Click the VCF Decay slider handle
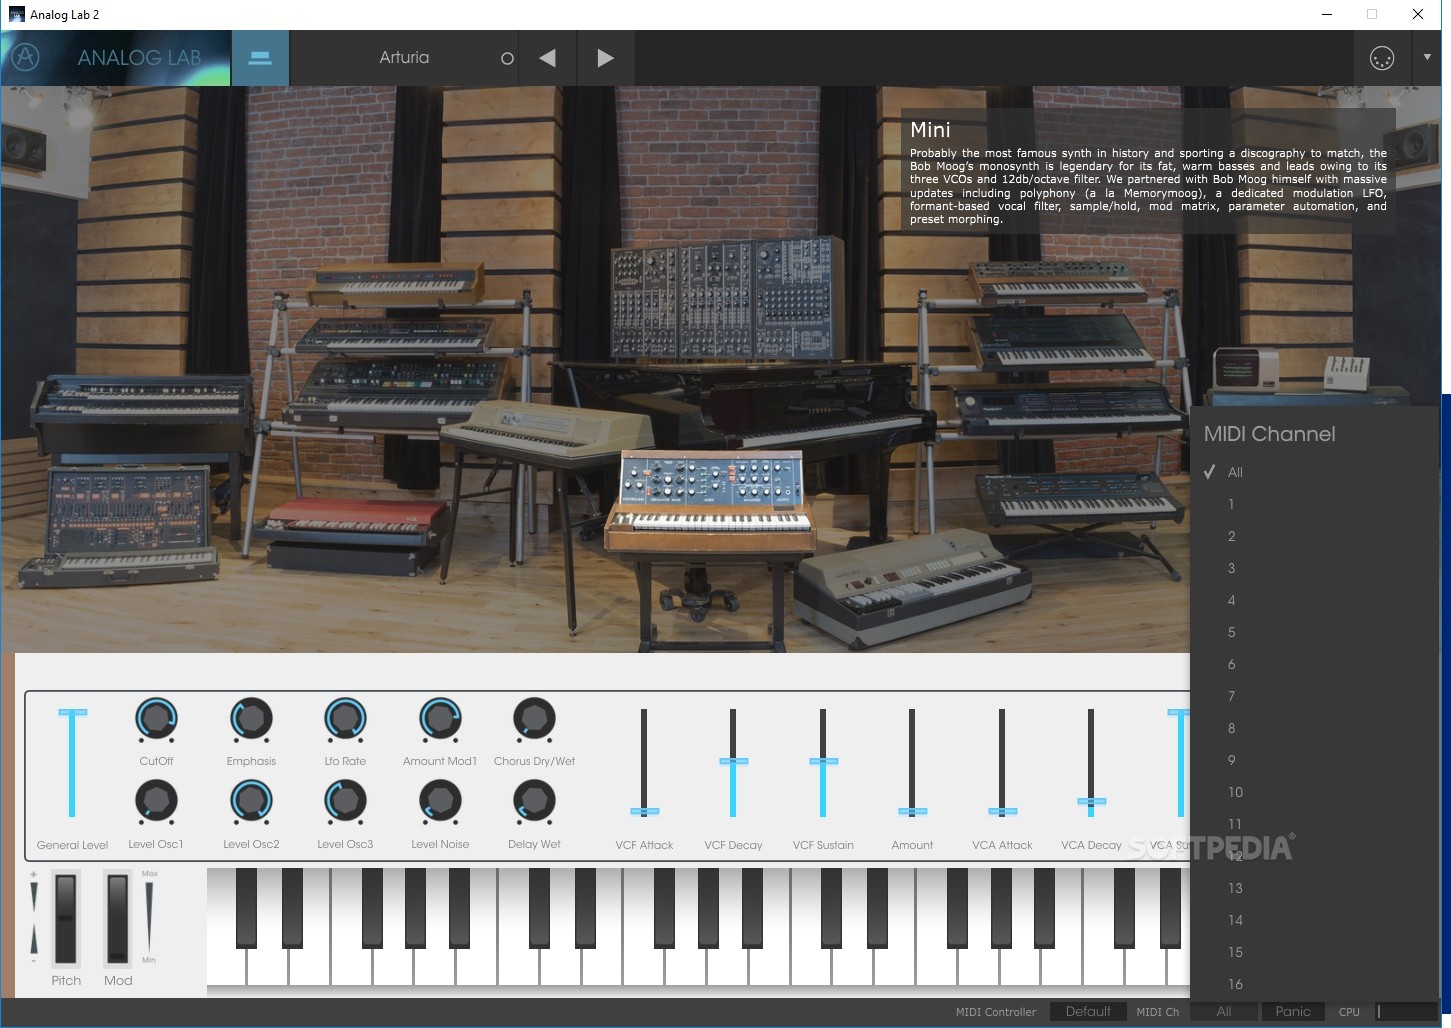1451x1028 pixels. coord(733,761)
